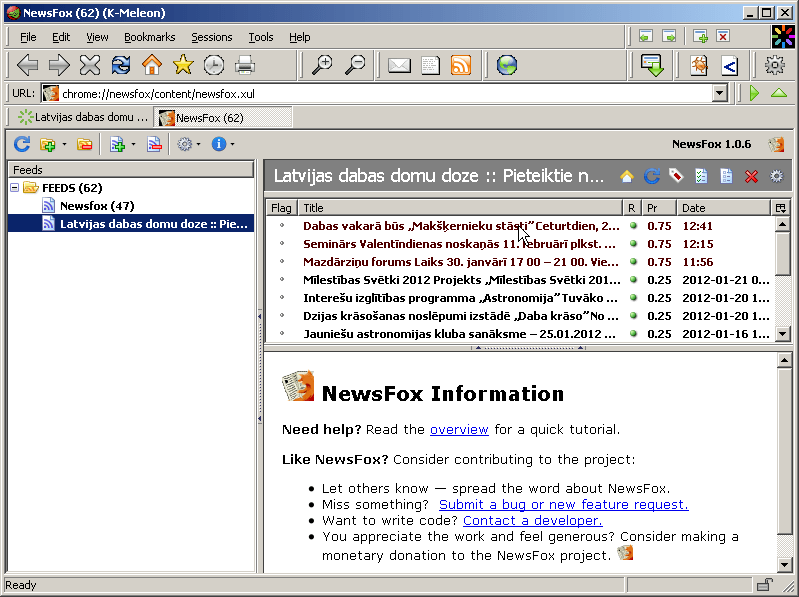The width and height of the screenshot is (799, 597).
Task: Switch to NewsFox (62) tab
Action: coord(223,117)
